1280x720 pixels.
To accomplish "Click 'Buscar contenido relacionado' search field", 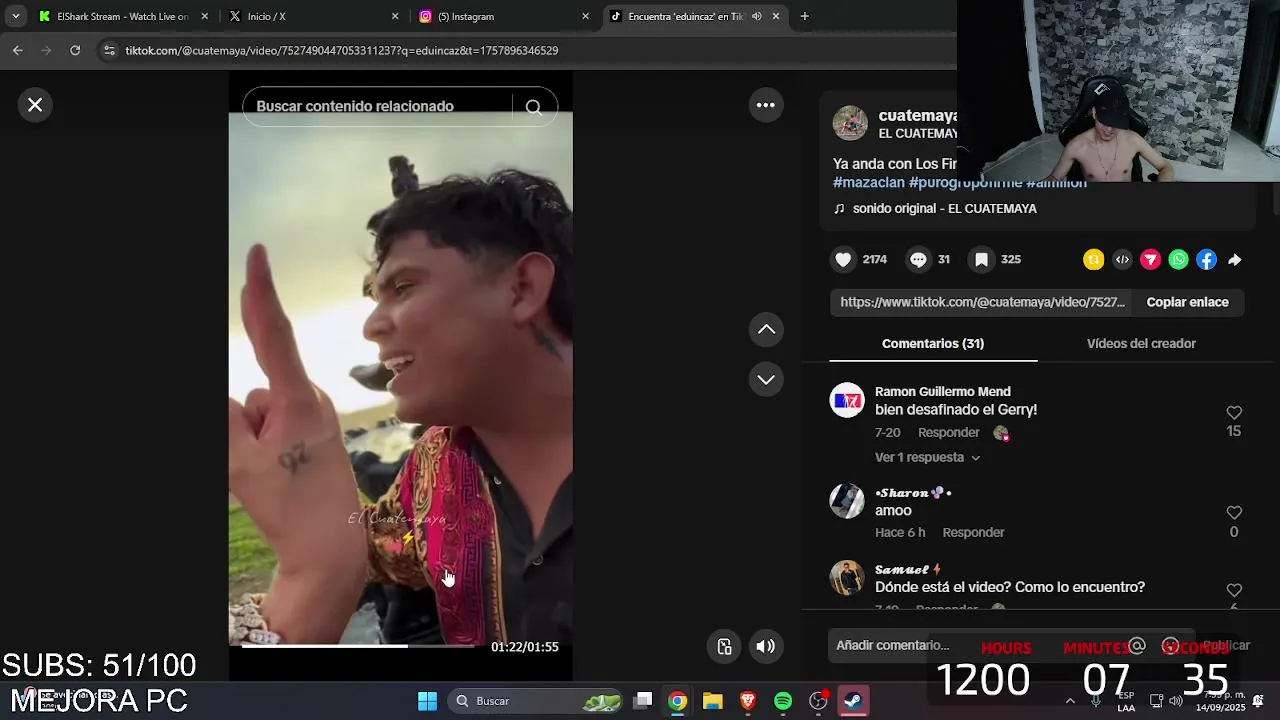I will 377,106.
